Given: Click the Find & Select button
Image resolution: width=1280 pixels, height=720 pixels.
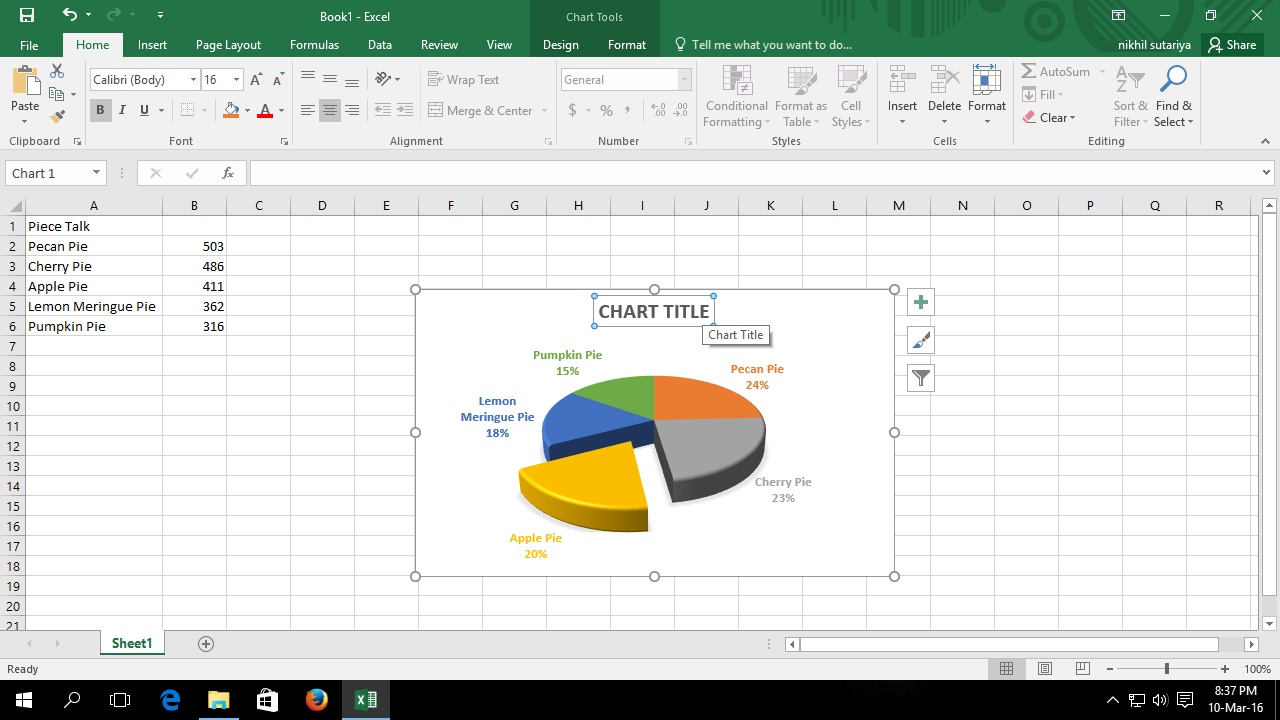Looking at the screenshot, I should 1173,97.
